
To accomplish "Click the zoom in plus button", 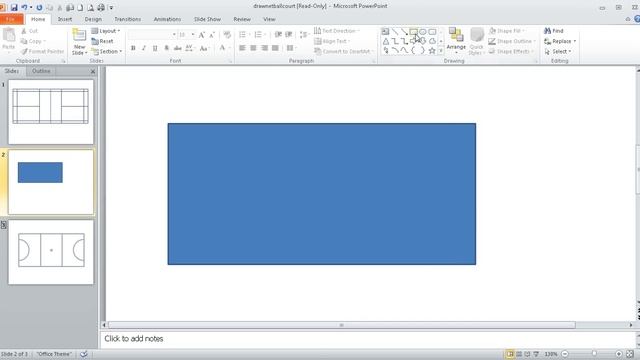I will 619,354.
